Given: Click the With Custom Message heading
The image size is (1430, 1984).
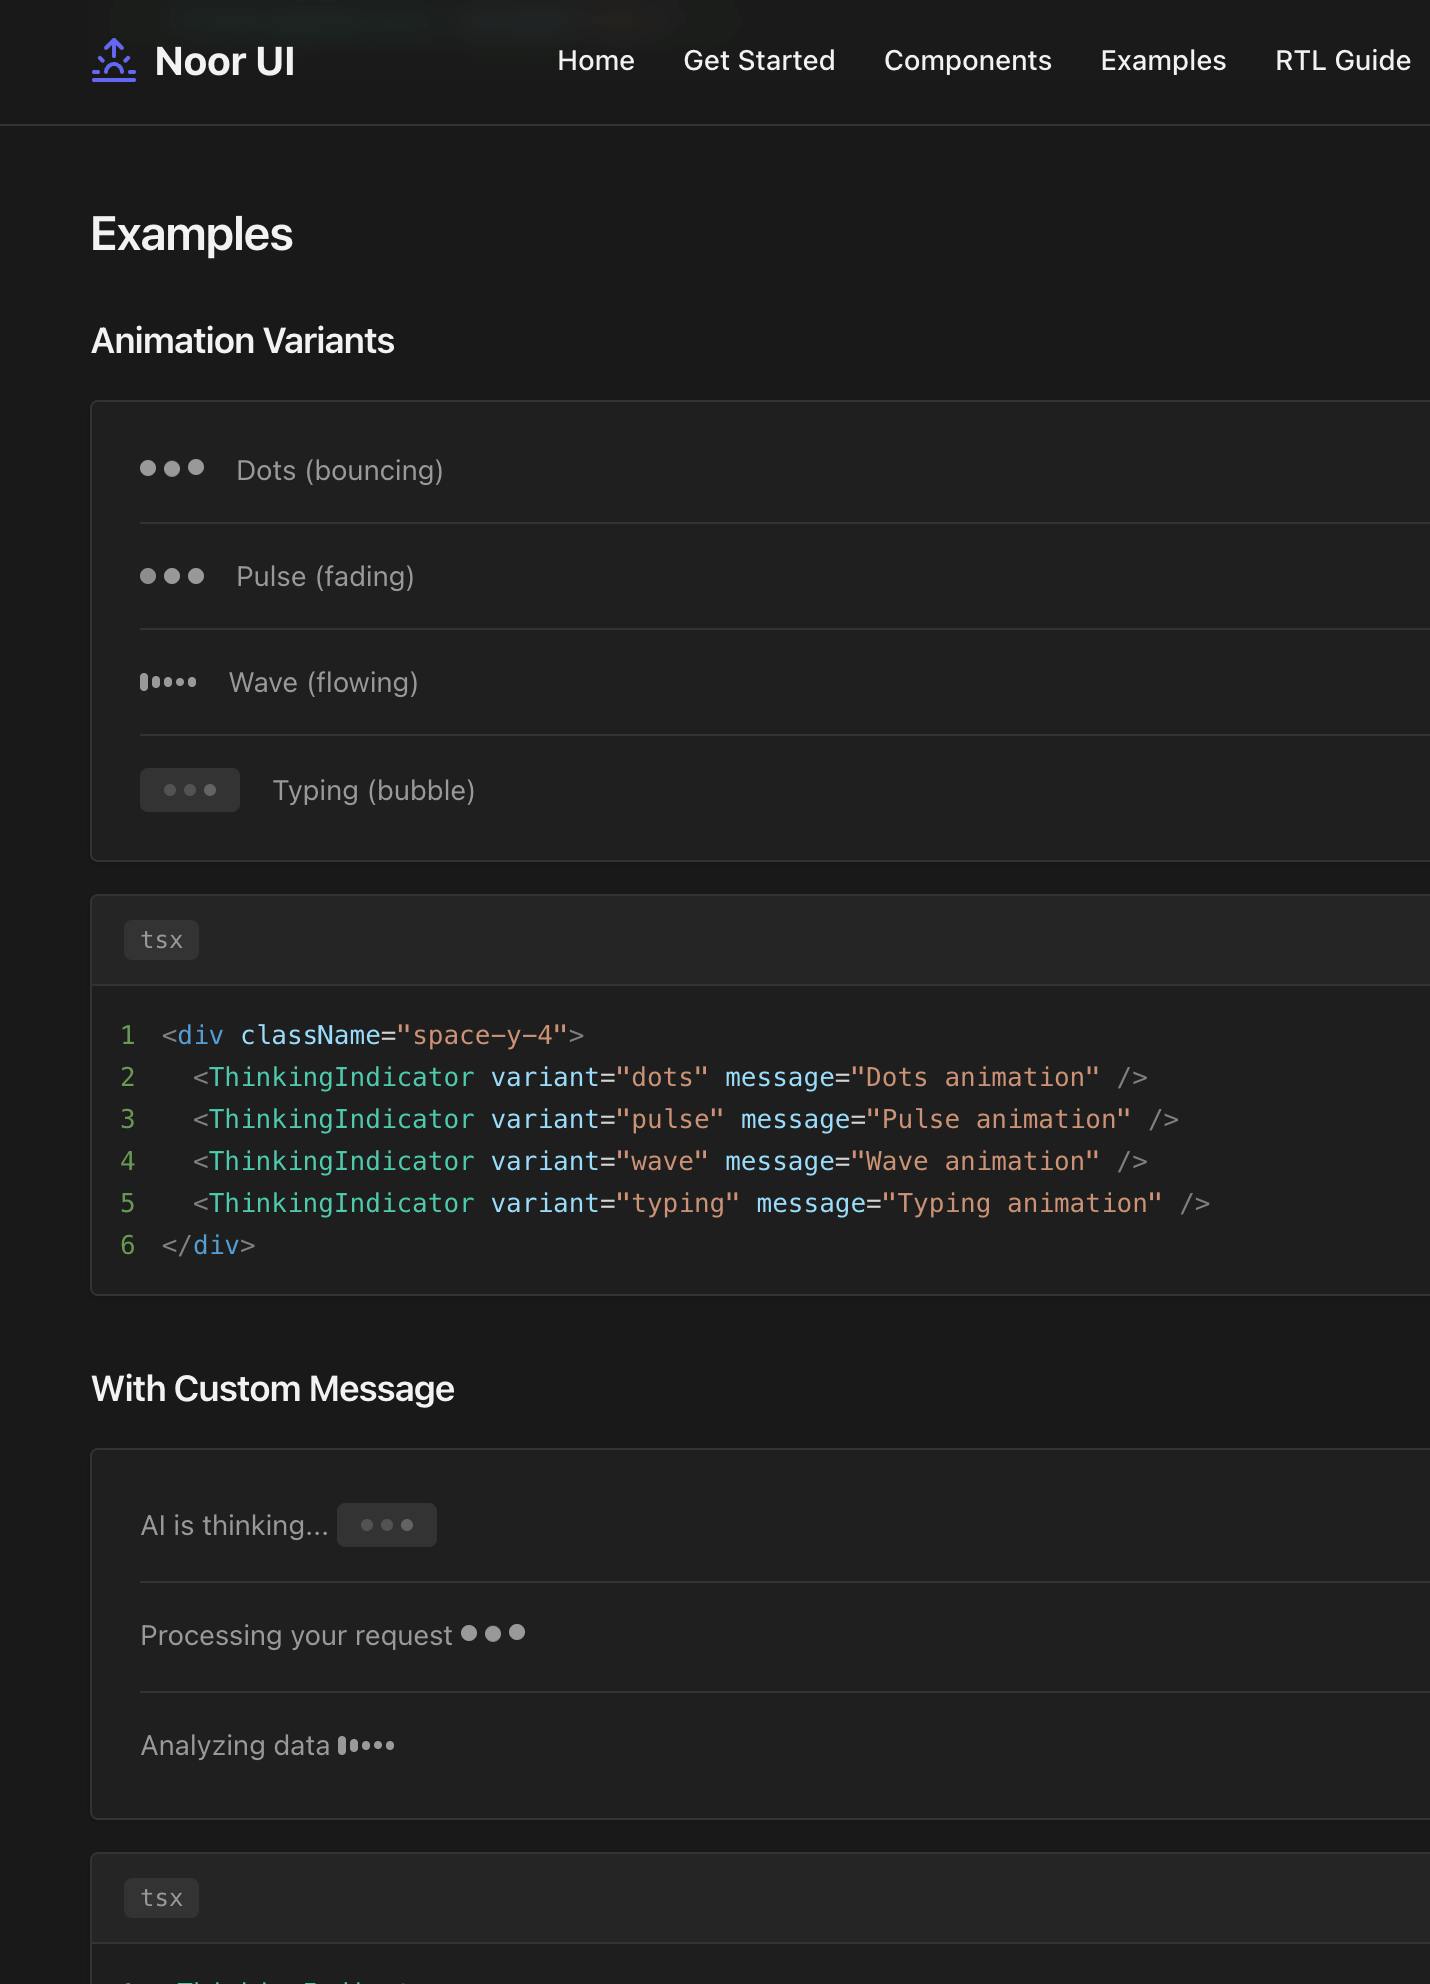Looking at the screenshot, I should coord(273,1389).
